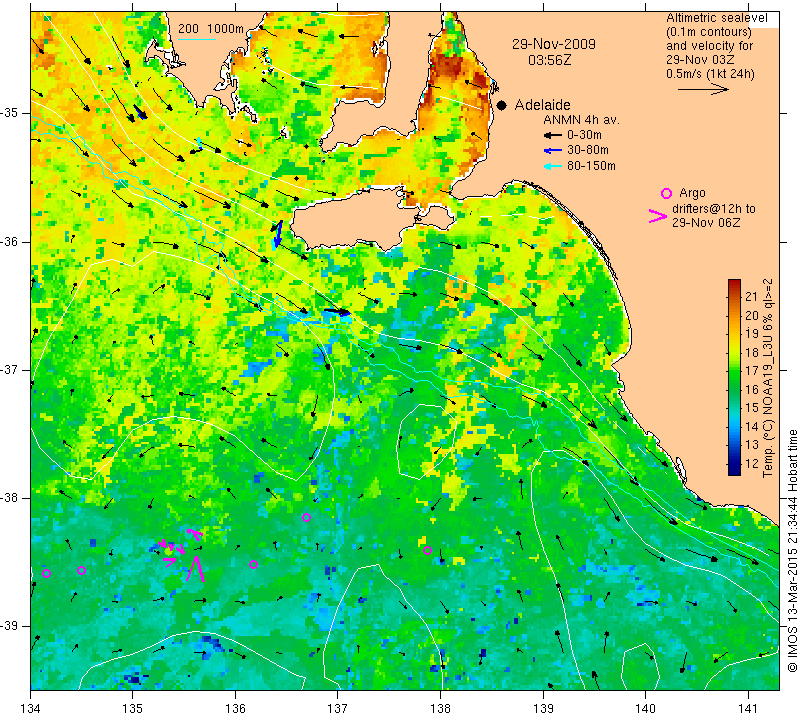800x720 pixels.
Task: Click the 'Argo' legend label
Action: coord(692,193)
